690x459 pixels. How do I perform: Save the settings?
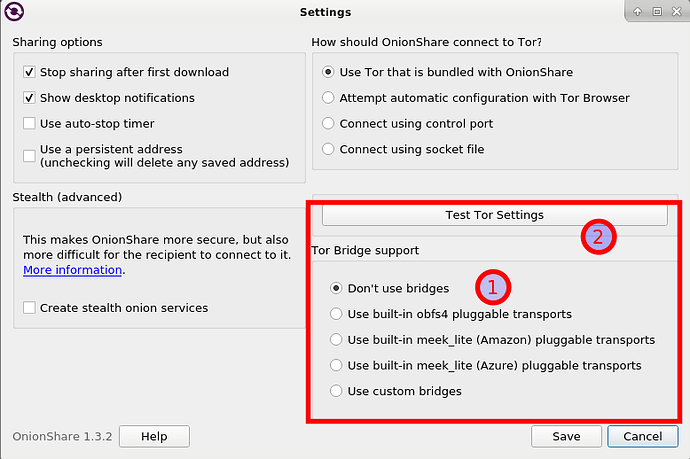pyautogui.click(x=566, y=437)
